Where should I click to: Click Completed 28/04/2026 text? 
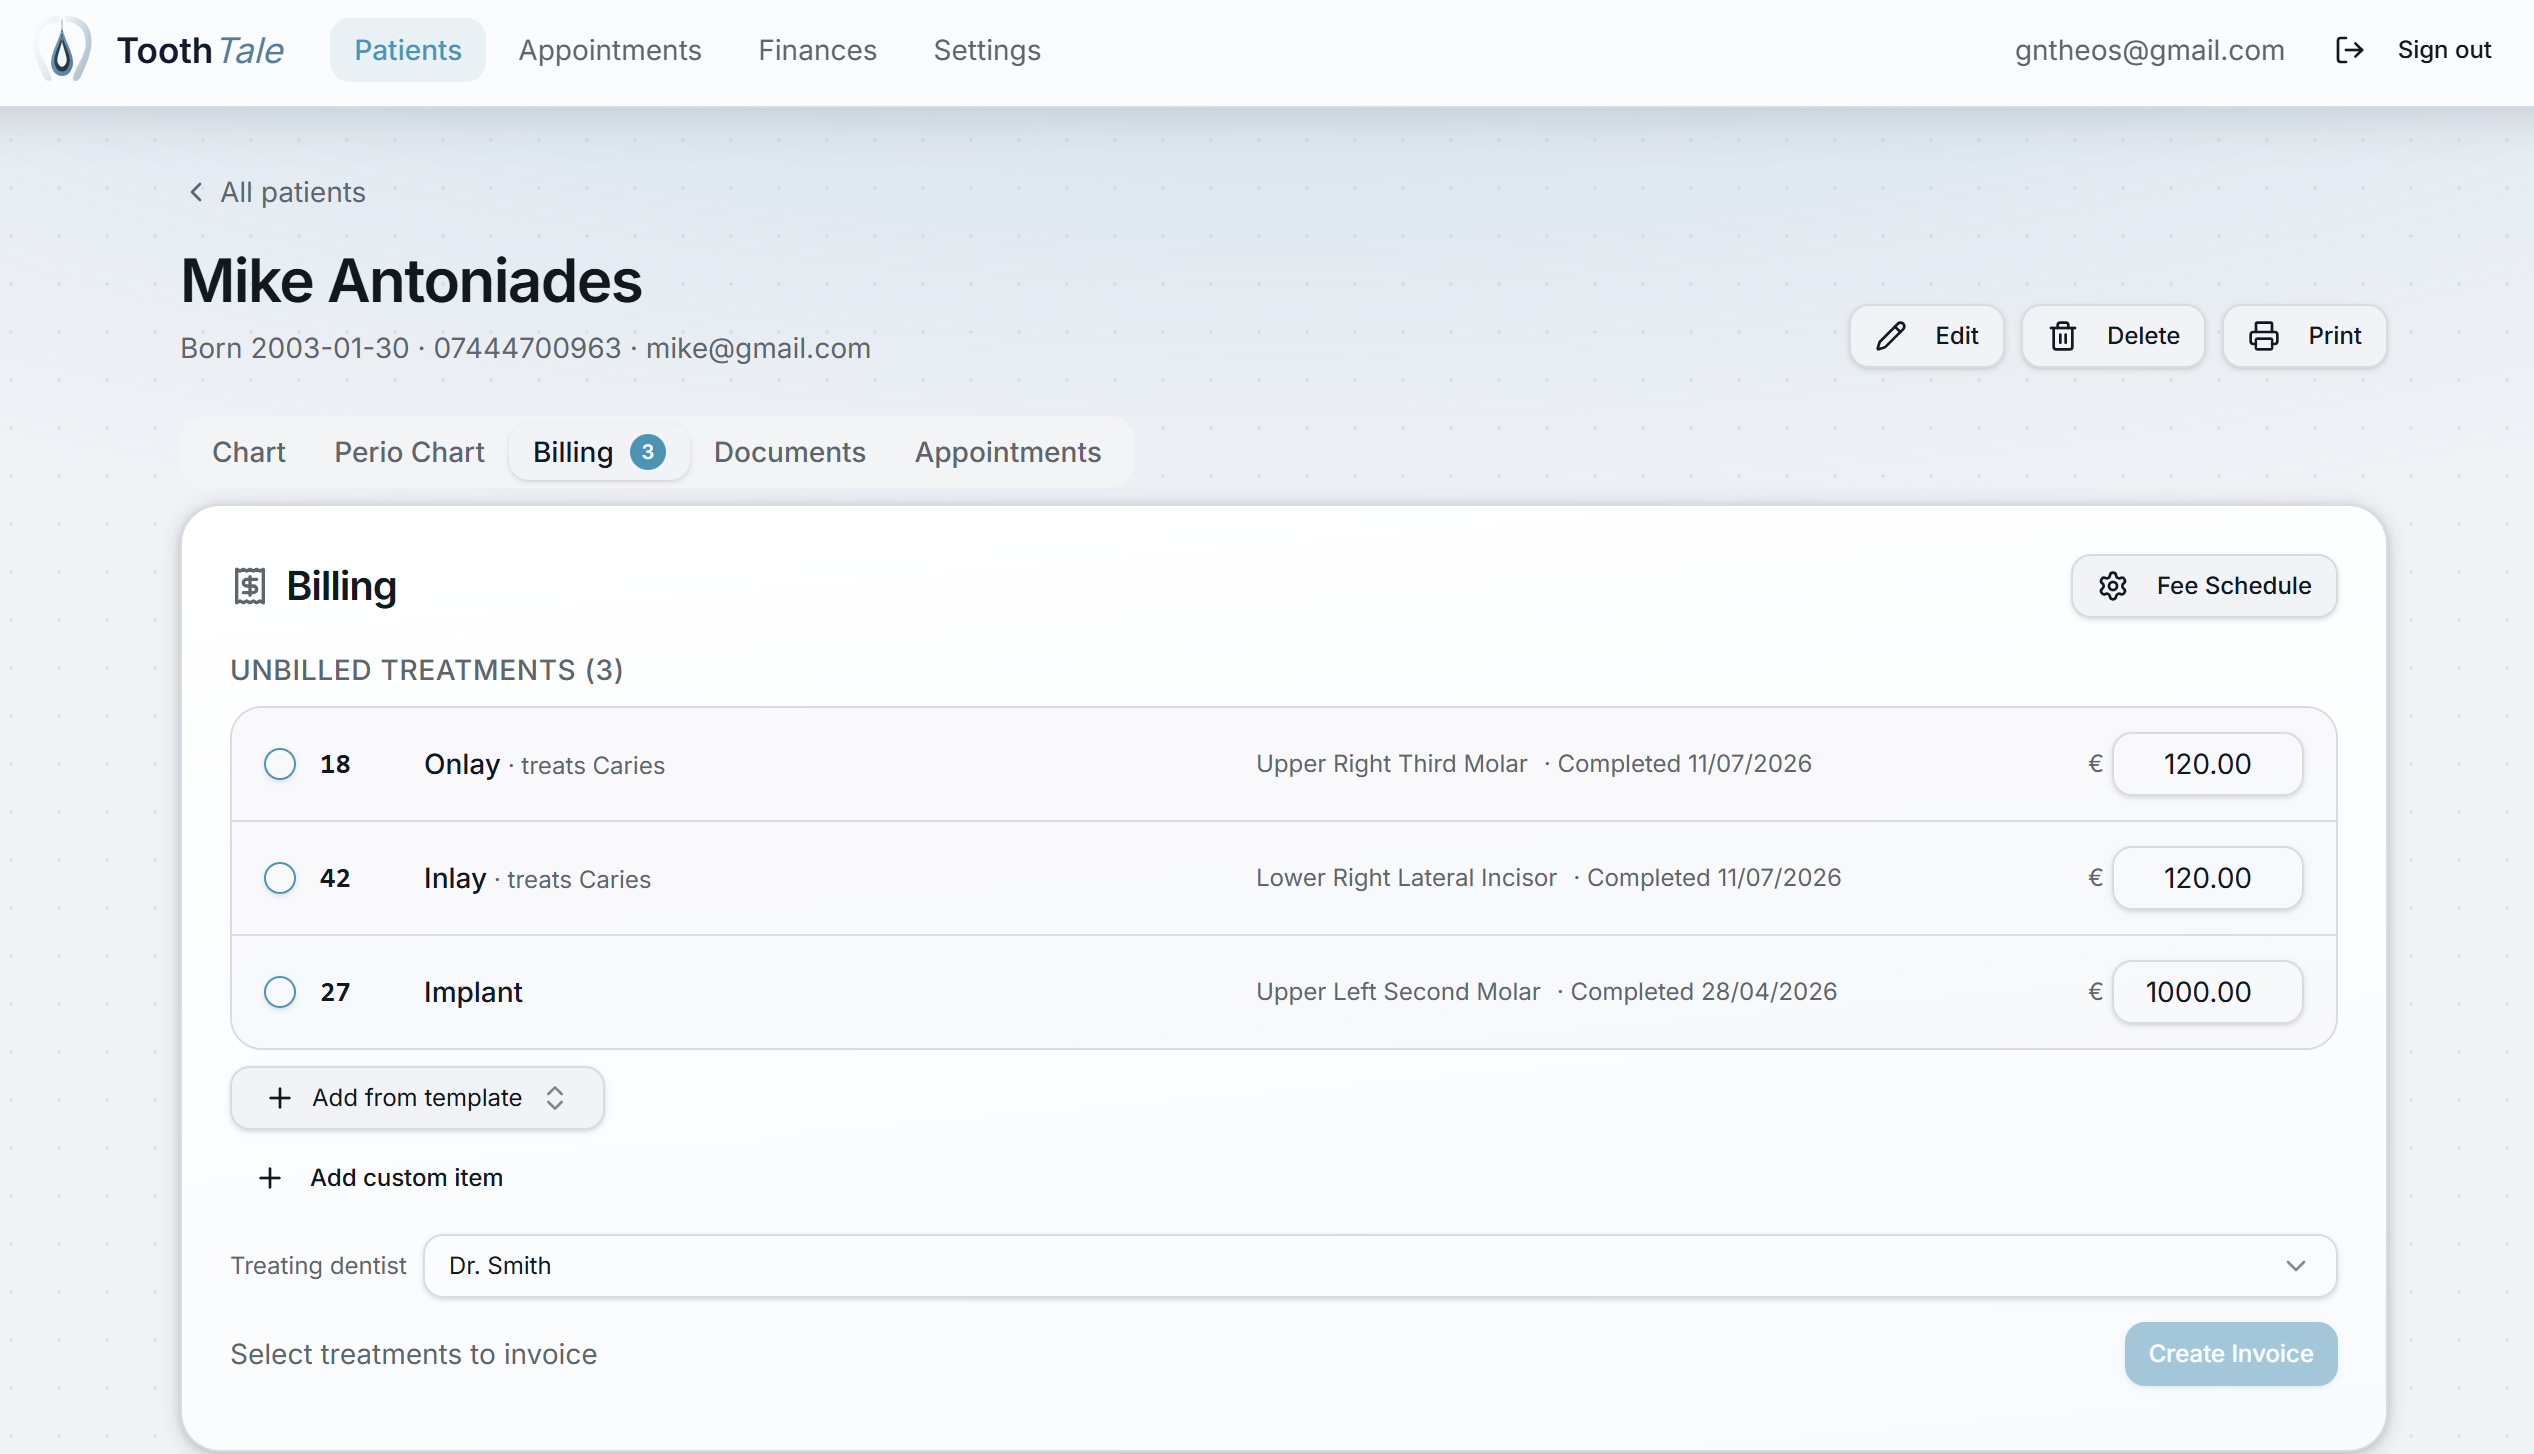tap(1704, 992)
